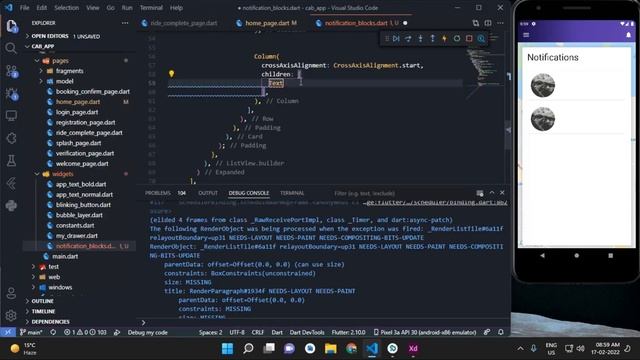Open the Terminal menu
The image size is (640, 360).
[151, 8]
